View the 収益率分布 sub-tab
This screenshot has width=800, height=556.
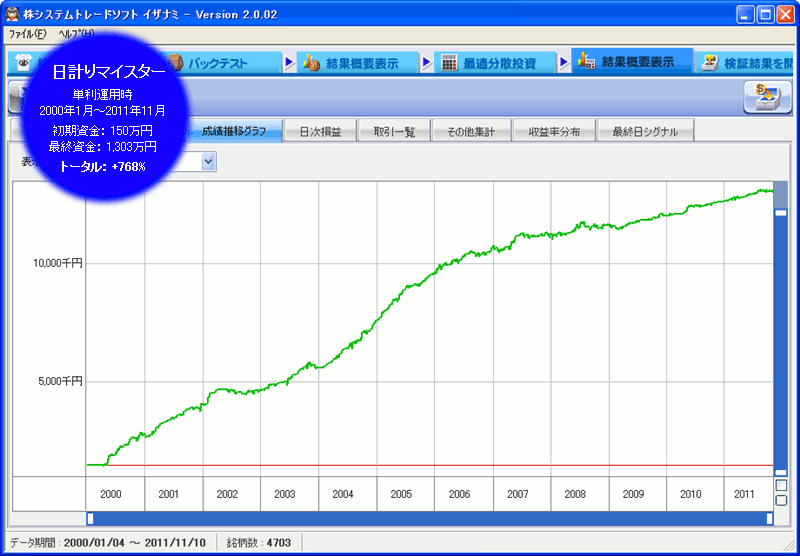(554, 132)
